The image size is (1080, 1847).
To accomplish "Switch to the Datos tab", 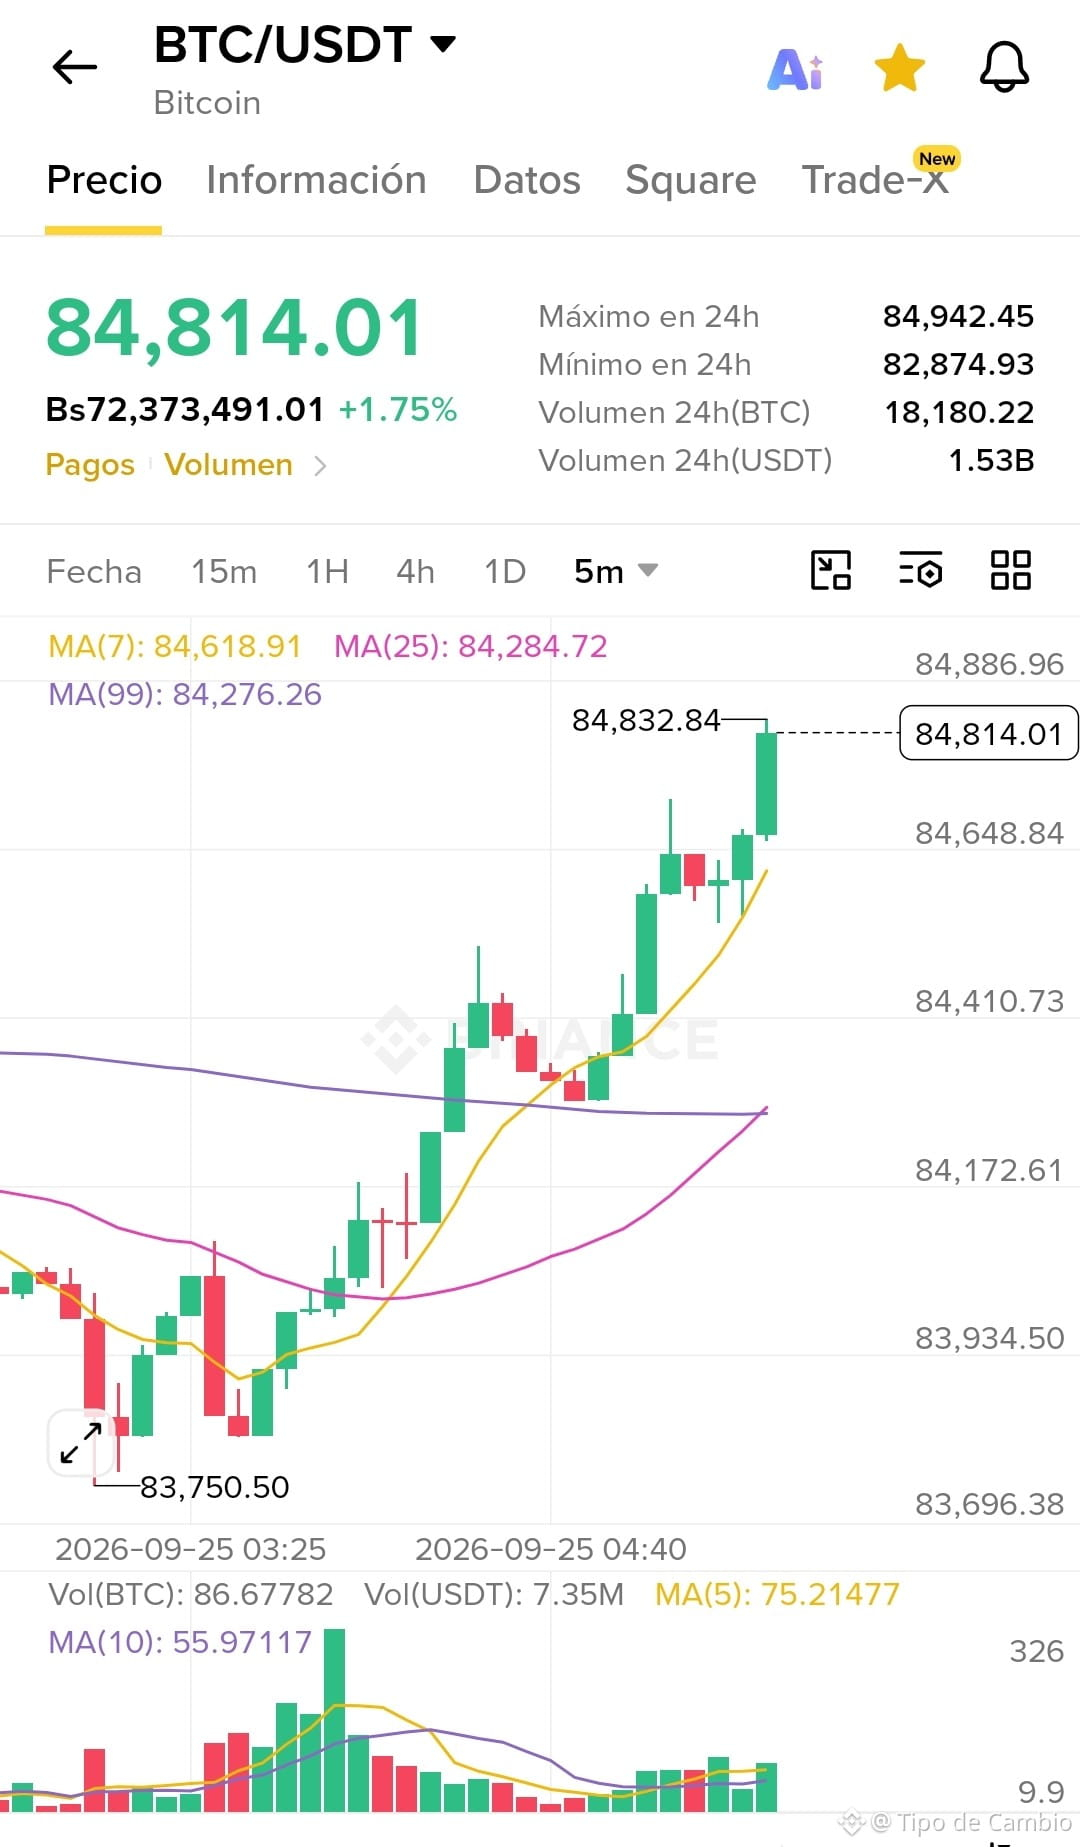I will tap(527, 180).
